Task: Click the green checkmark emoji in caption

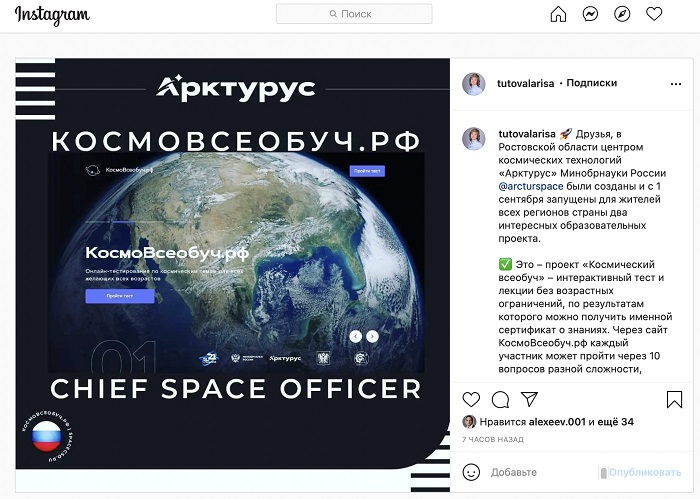Action: click(x=505, y=264)
